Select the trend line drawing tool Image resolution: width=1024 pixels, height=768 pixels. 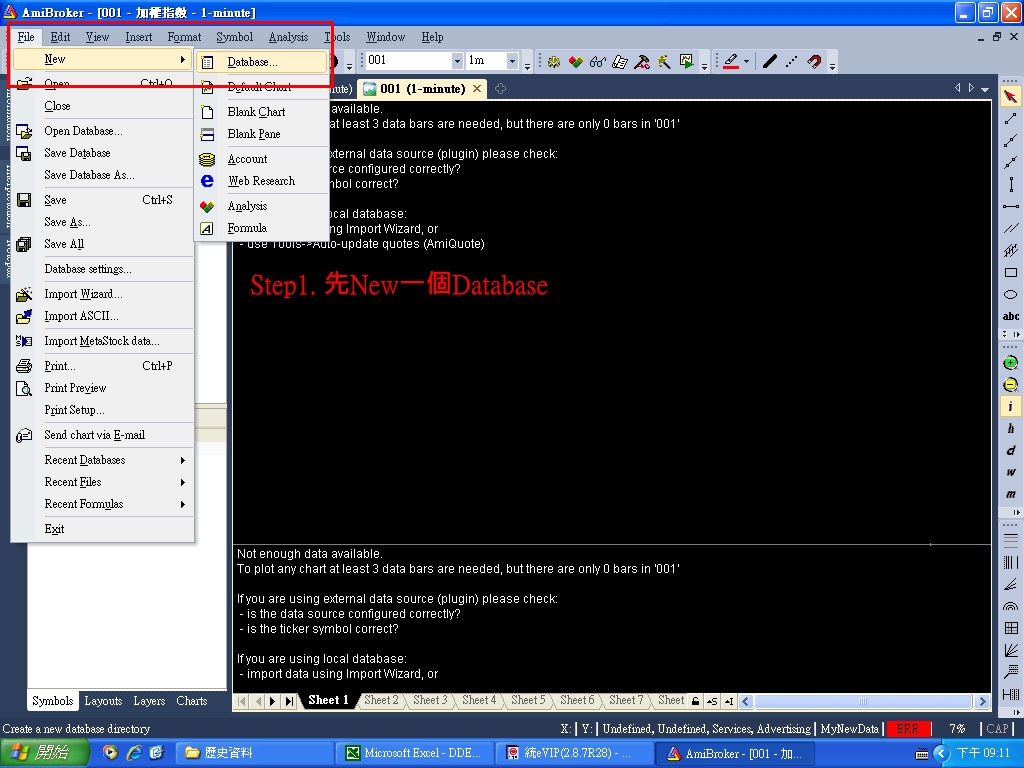coord(1010,118)
